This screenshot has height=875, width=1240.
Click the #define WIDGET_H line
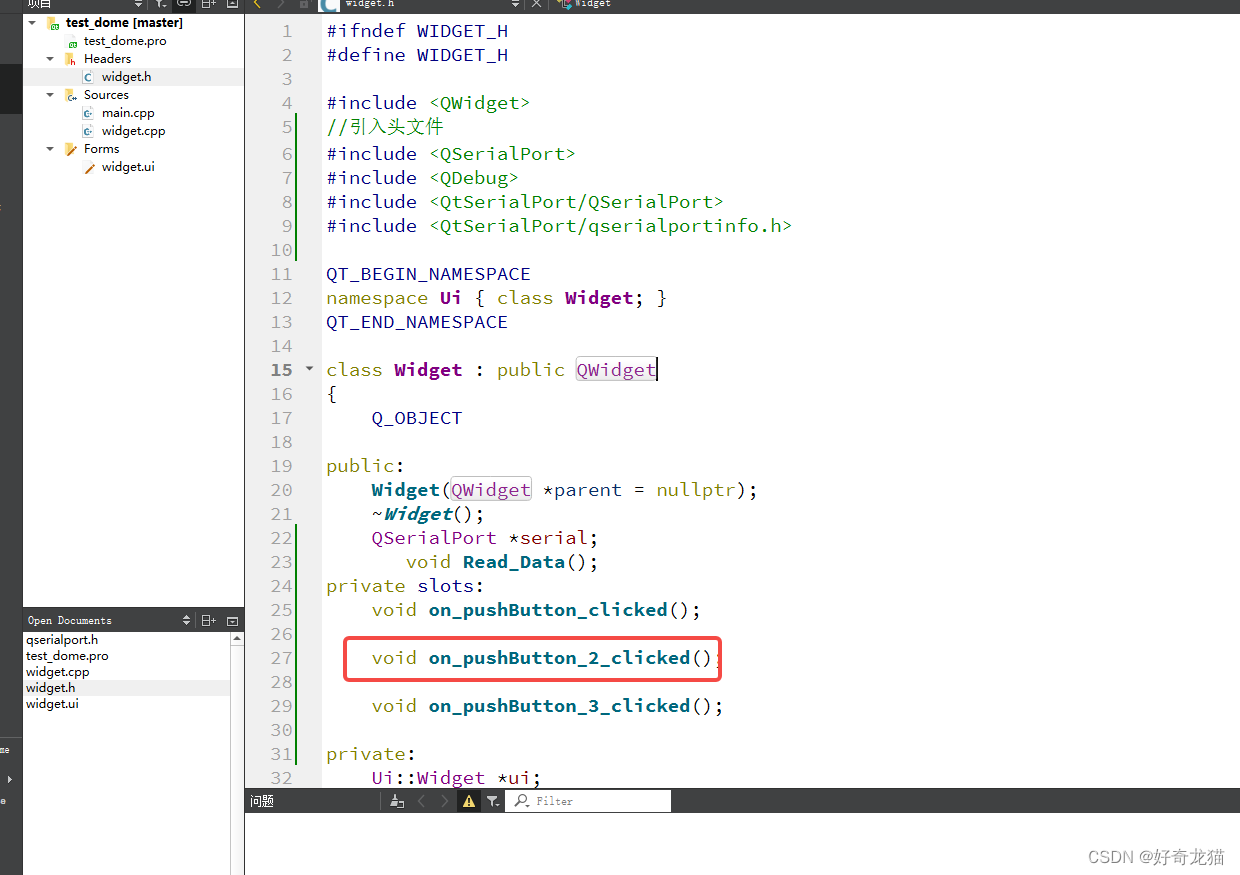417,55
